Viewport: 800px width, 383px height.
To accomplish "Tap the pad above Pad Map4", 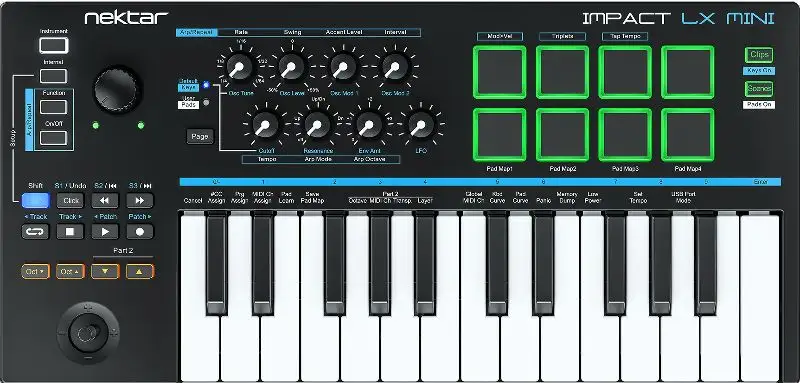I will (688, 135).
